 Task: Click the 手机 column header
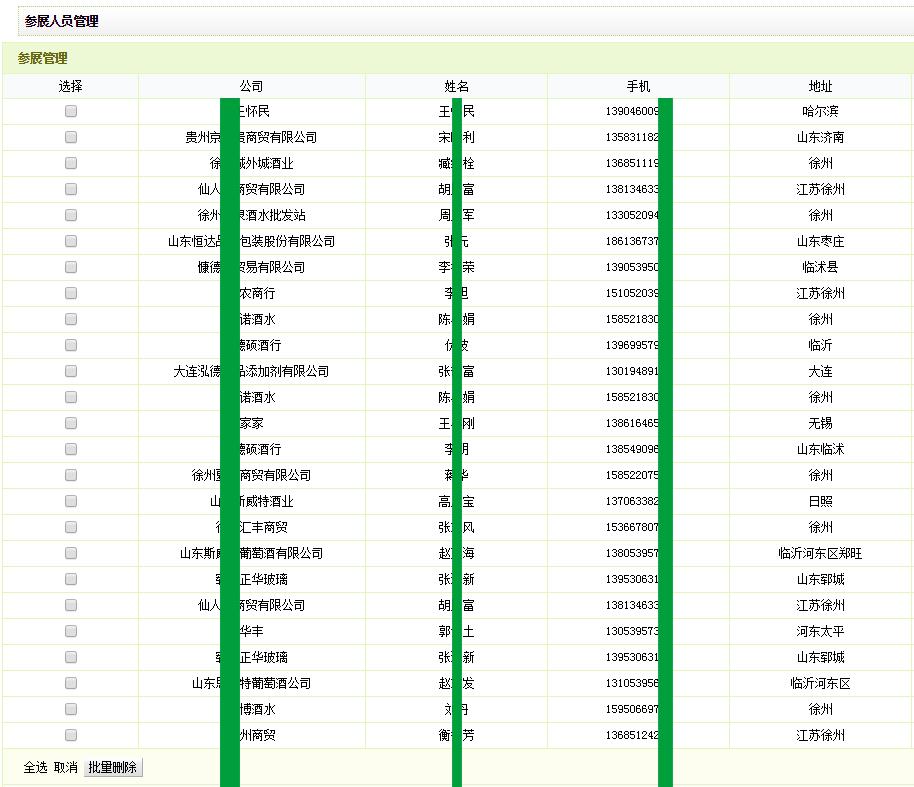(x=638, y=87)
